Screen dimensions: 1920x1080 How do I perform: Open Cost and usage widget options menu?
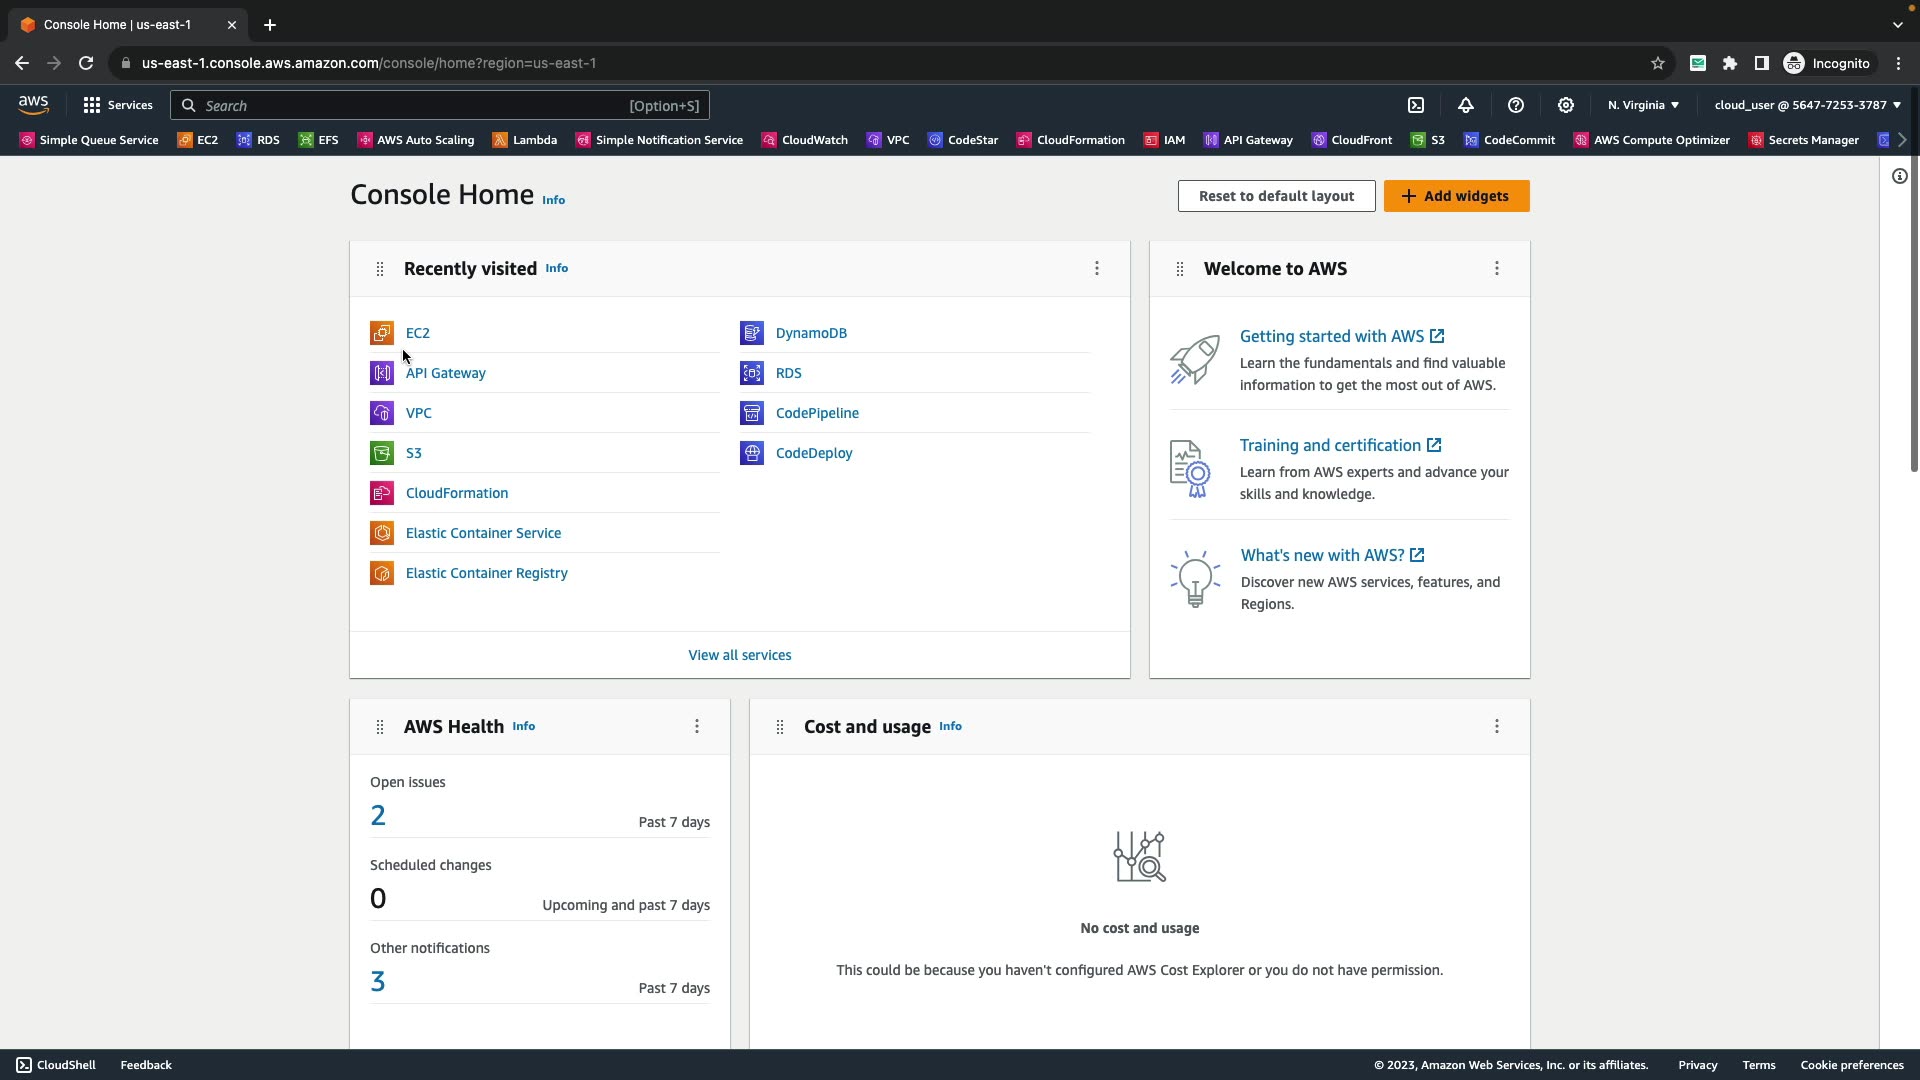pos(1497,726)
